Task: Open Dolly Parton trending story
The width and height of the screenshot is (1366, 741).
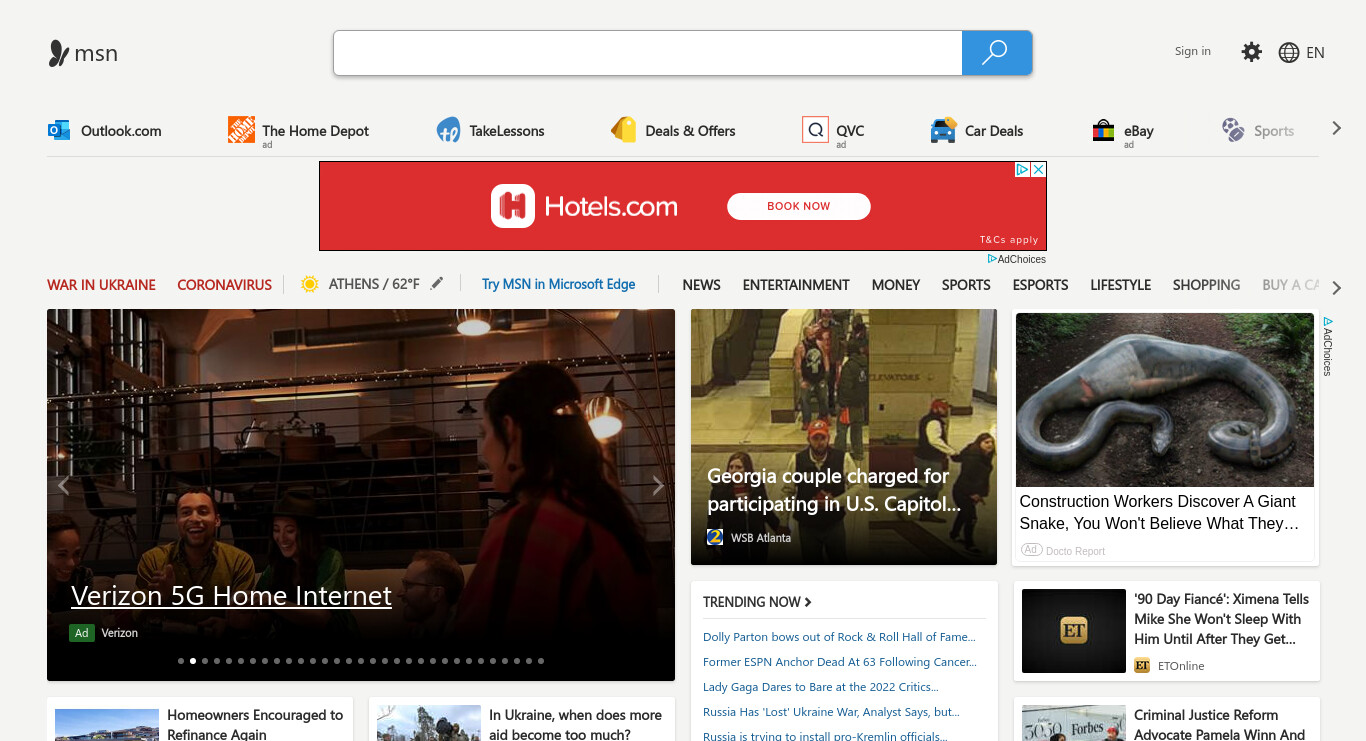Action: [839, 637]
